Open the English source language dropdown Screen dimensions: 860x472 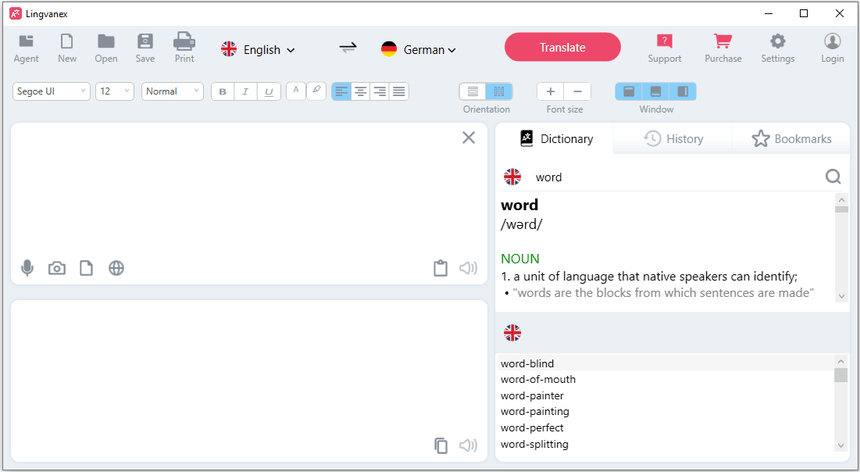pyautogui.click(x=258, y=49)
